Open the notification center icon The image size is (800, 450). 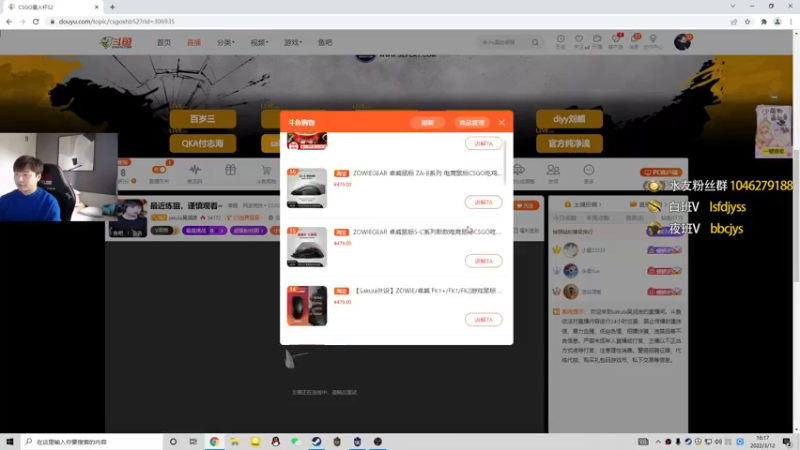pos(787,441)
